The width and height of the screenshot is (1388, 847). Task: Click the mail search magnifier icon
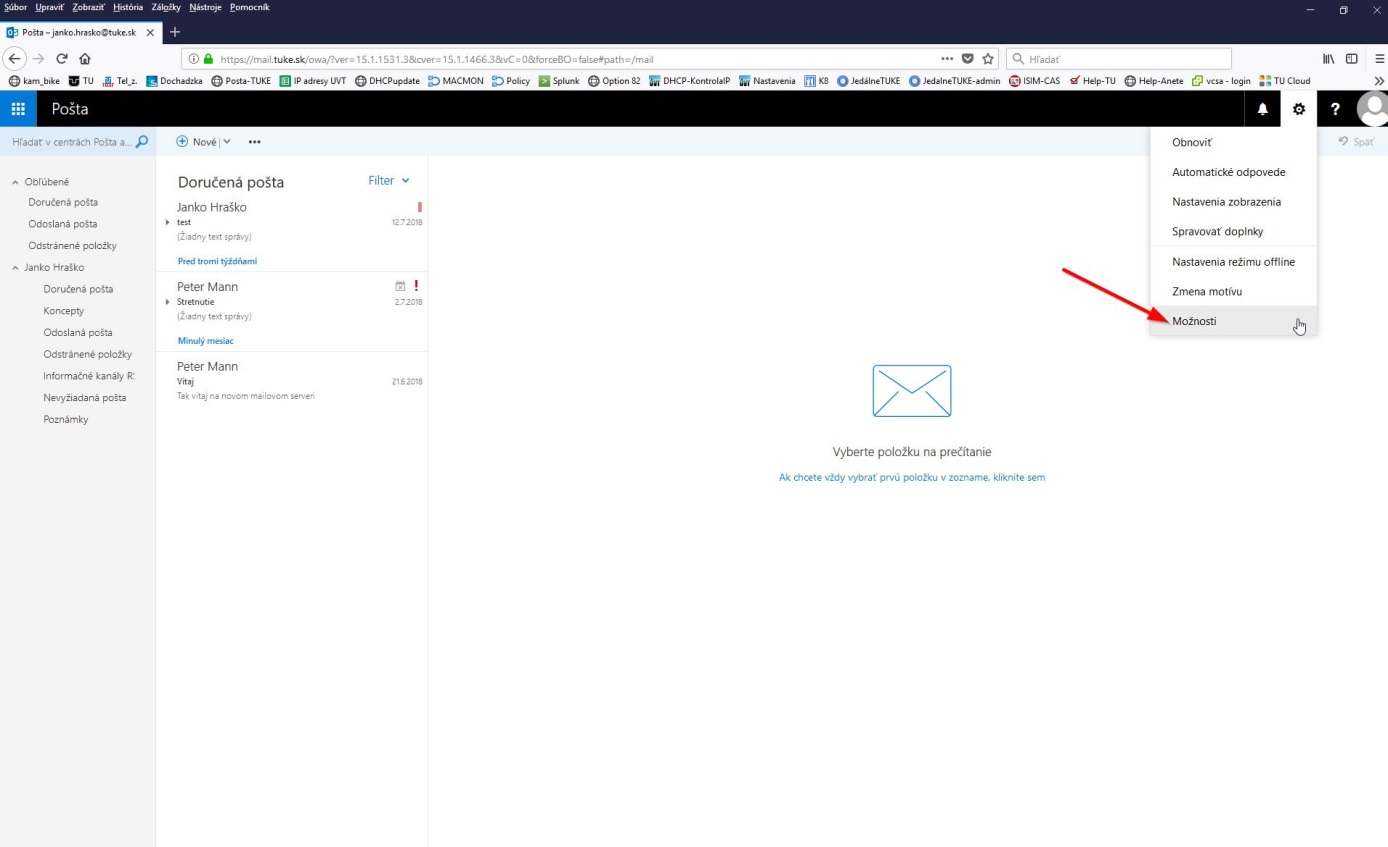point(142,142)
